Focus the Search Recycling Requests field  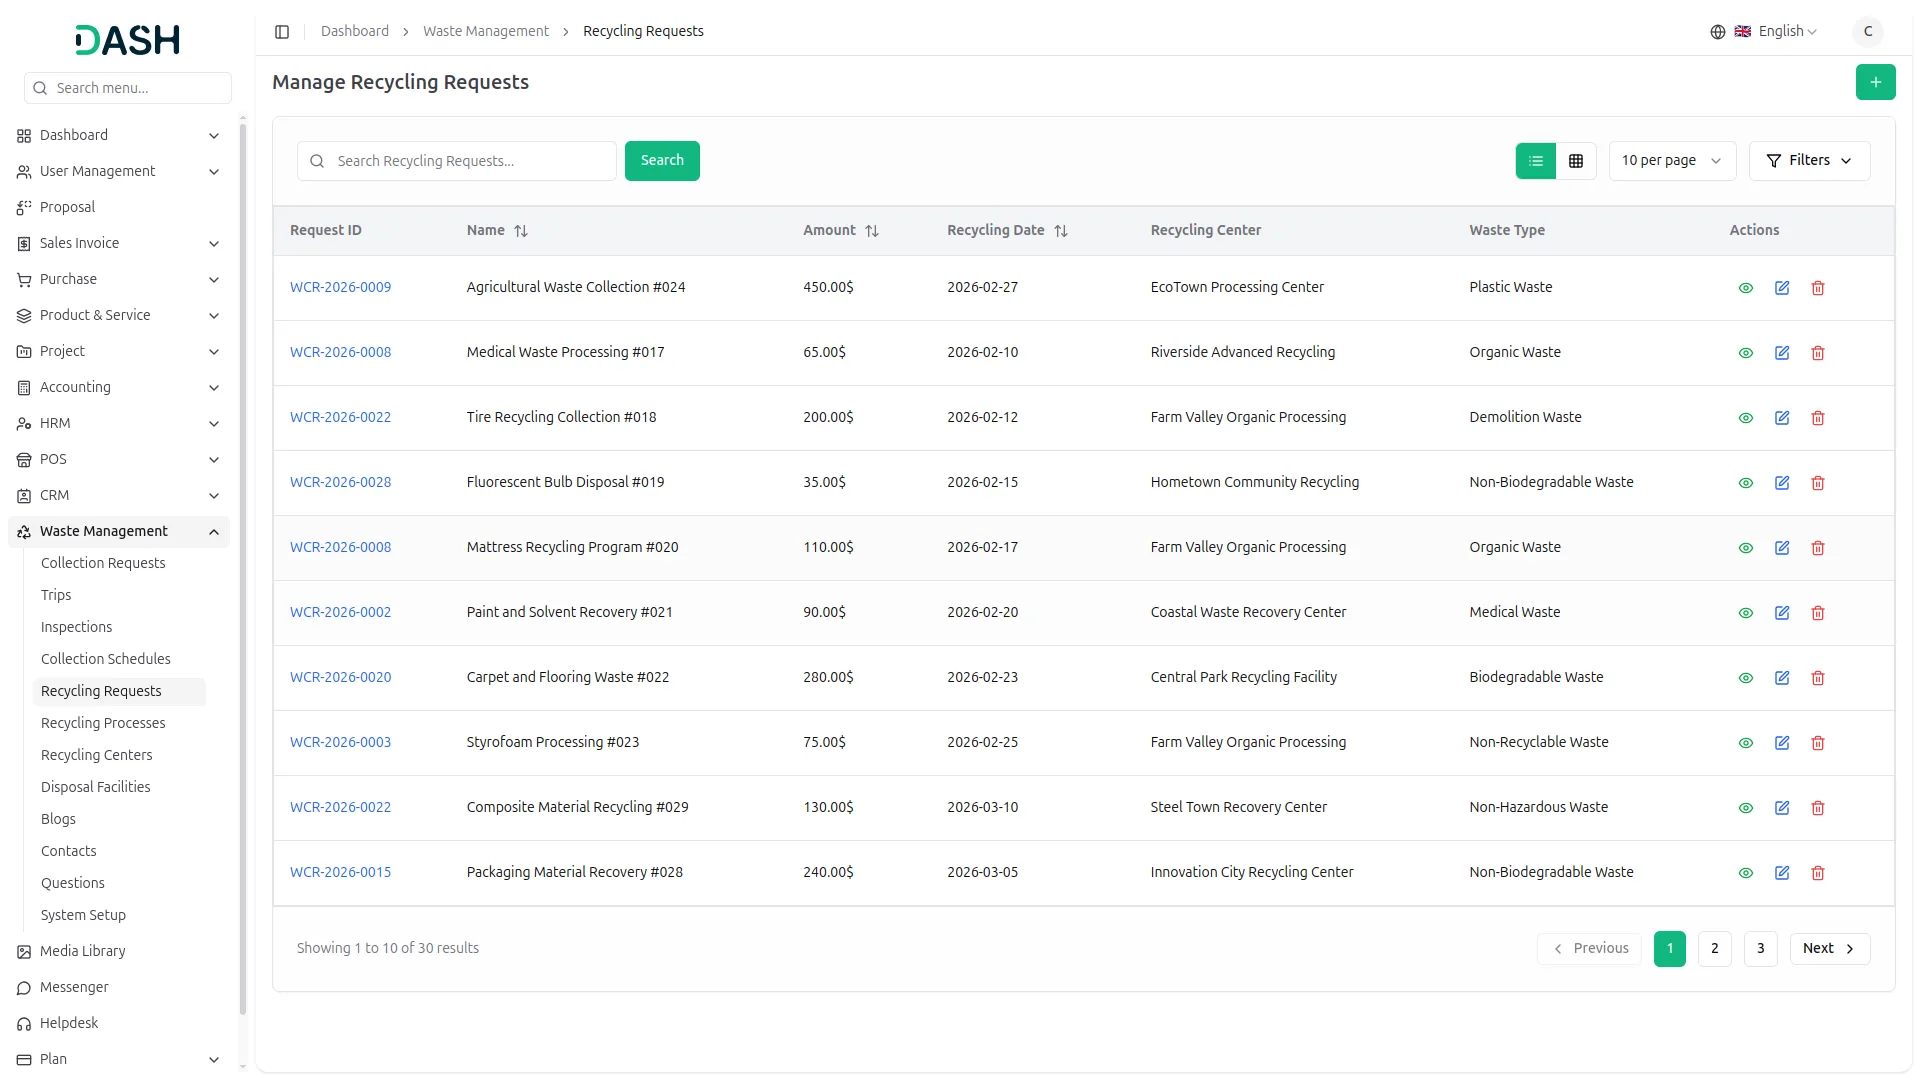(x=470, y=161)
